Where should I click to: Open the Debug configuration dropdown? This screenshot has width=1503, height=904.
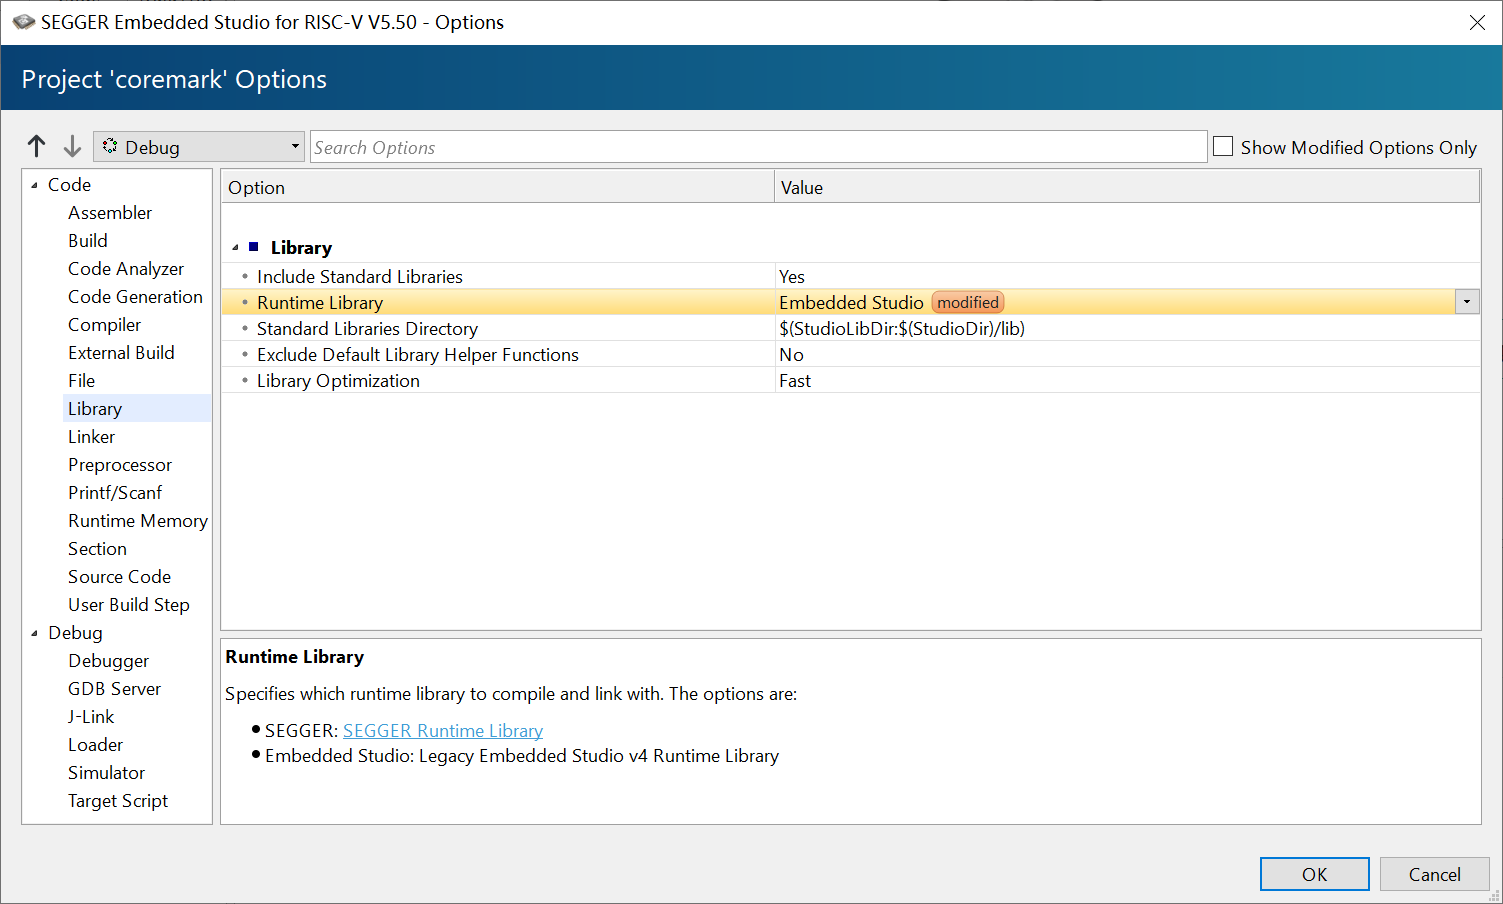coord(199,147)
